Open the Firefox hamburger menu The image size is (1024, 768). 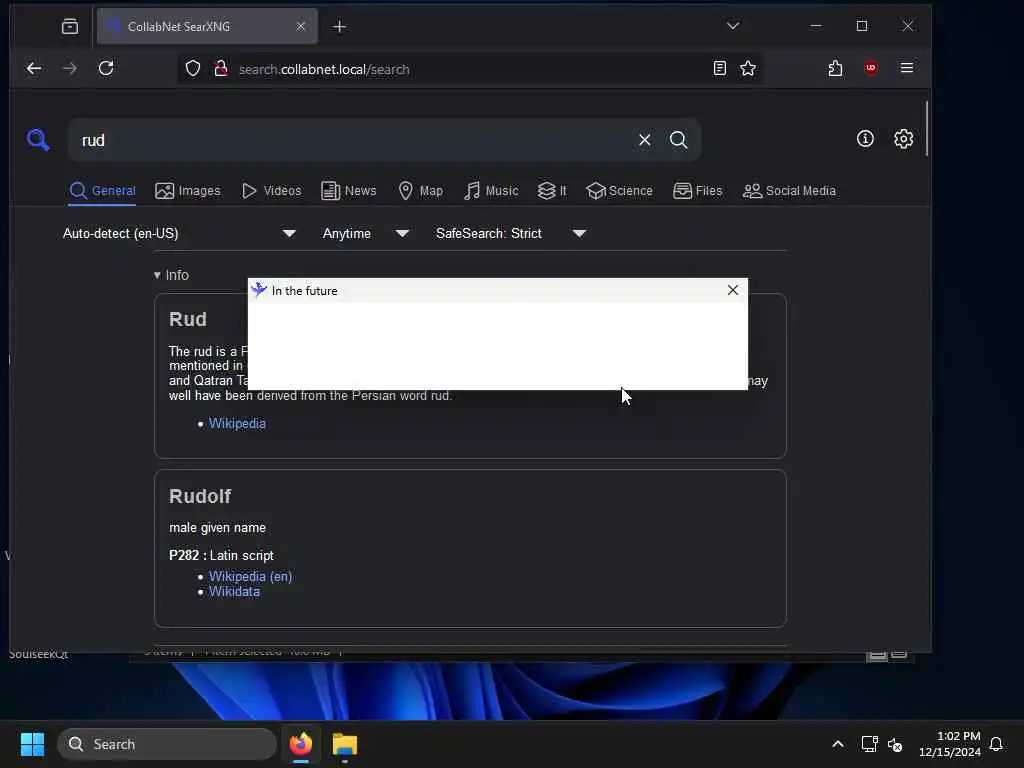pyautogui.click(x=906, y=68)
